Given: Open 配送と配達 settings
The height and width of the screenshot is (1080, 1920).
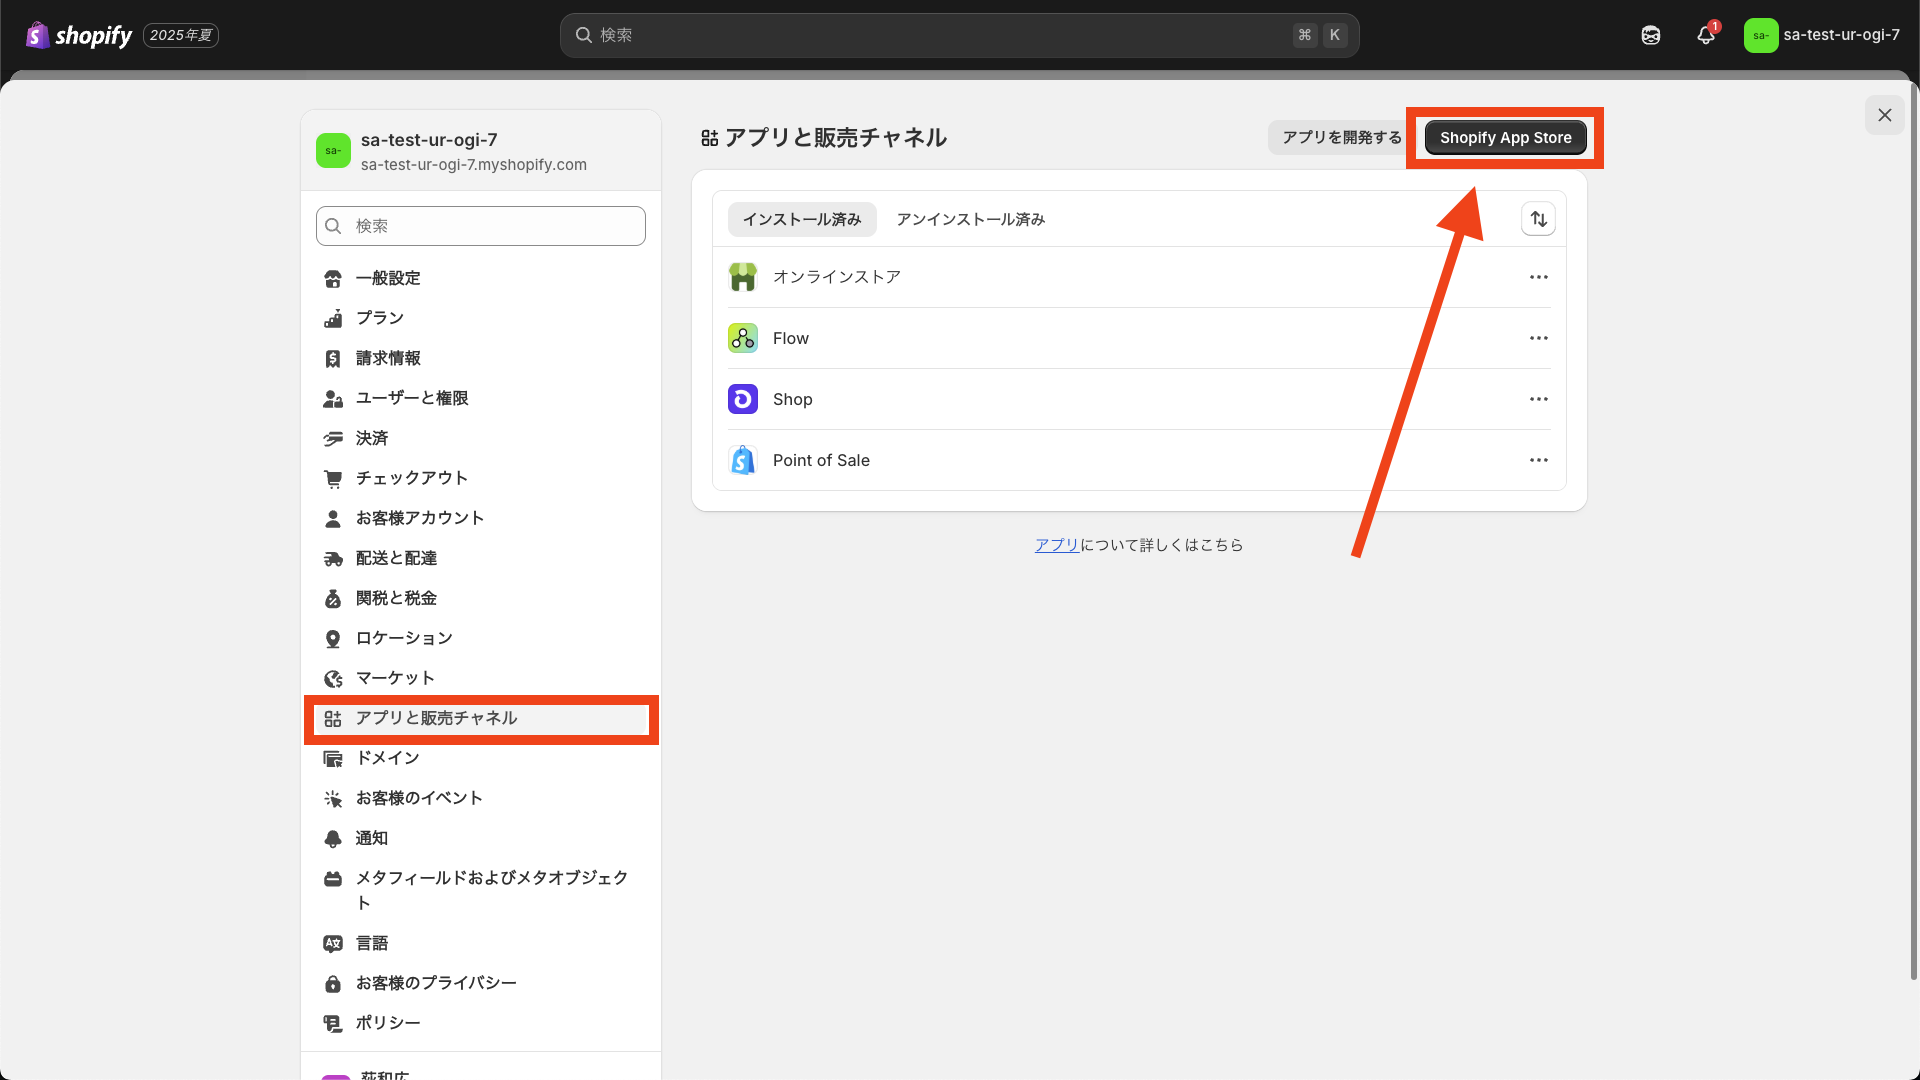Looking at the screenshot, I should [396, 558].
